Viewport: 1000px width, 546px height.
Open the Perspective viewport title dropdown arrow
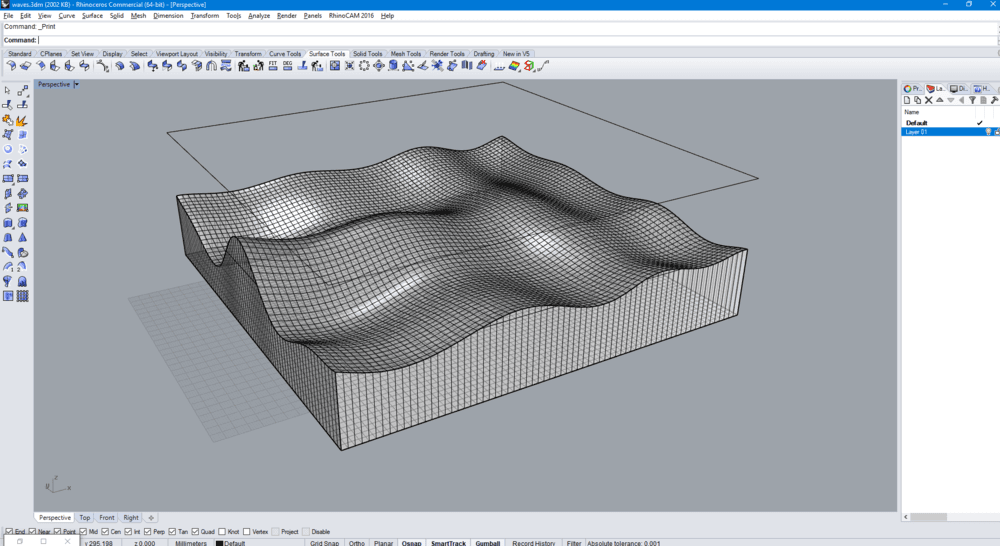(x=77, y=85)
